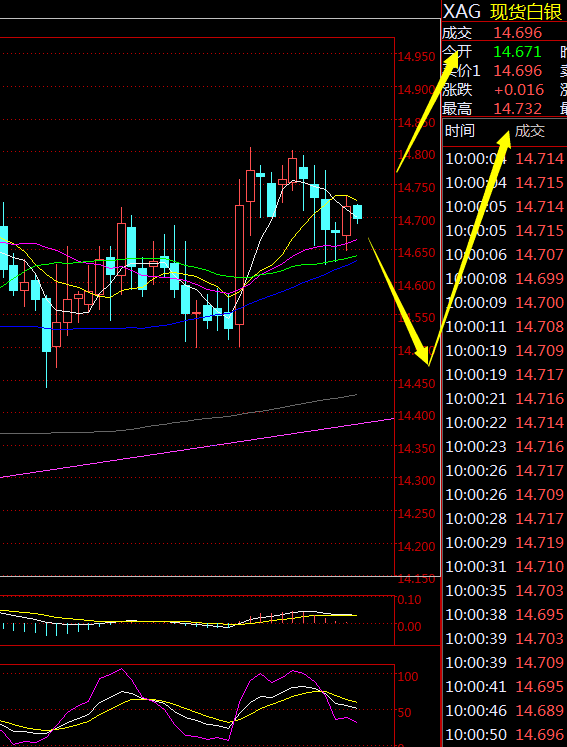Click the 14.200 price axis label
The image size is (567, 747).
(x=416, y=546)
